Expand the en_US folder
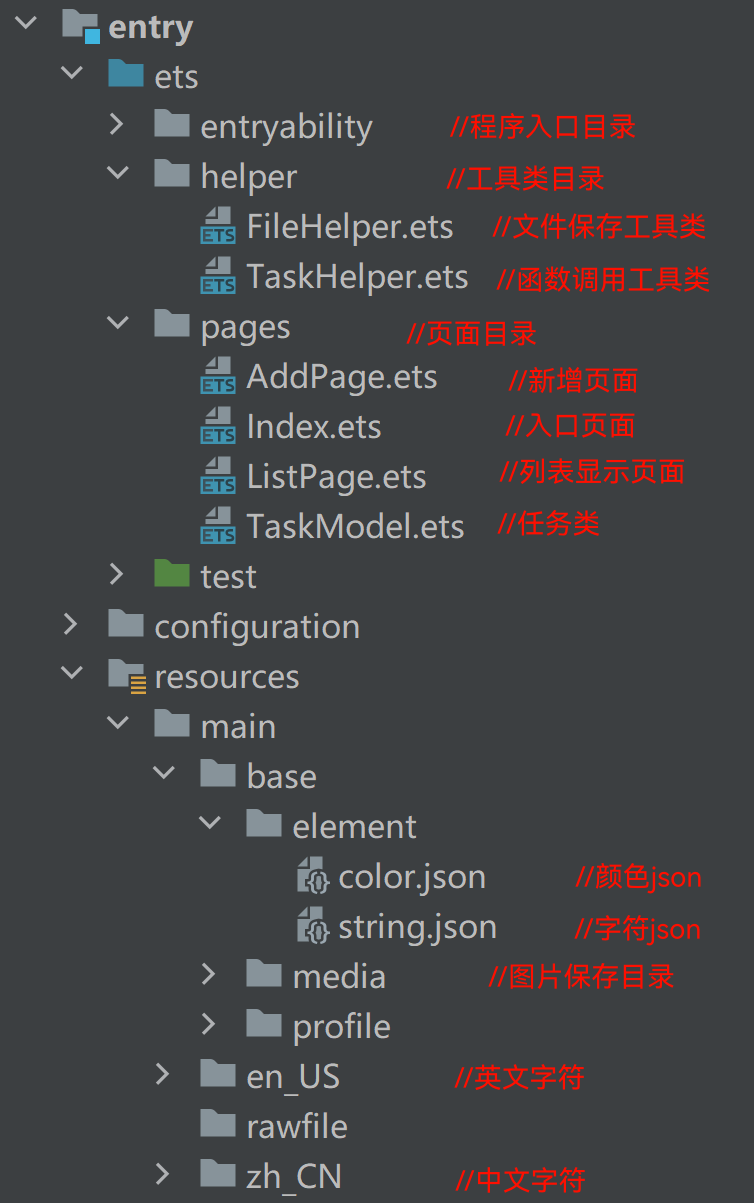The image size is (754, 1203). click(163, 1075)
